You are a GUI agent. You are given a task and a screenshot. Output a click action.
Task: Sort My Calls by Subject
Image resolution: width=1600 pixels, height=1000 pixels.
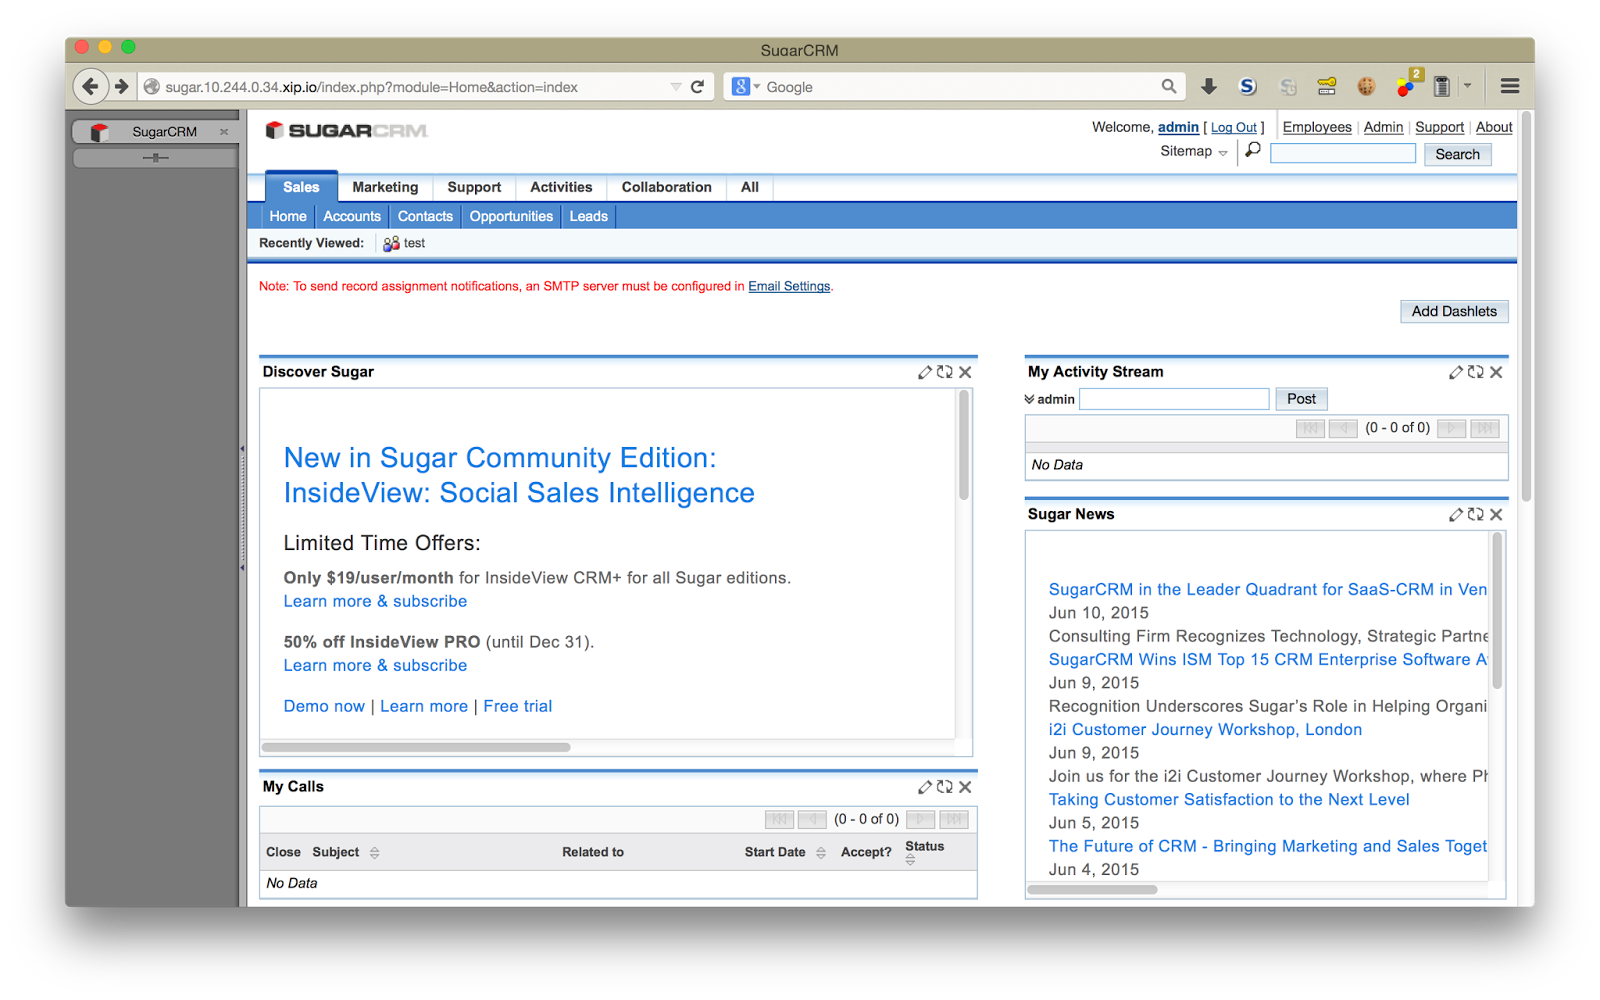pyautogui.click(x=375, y=853)
